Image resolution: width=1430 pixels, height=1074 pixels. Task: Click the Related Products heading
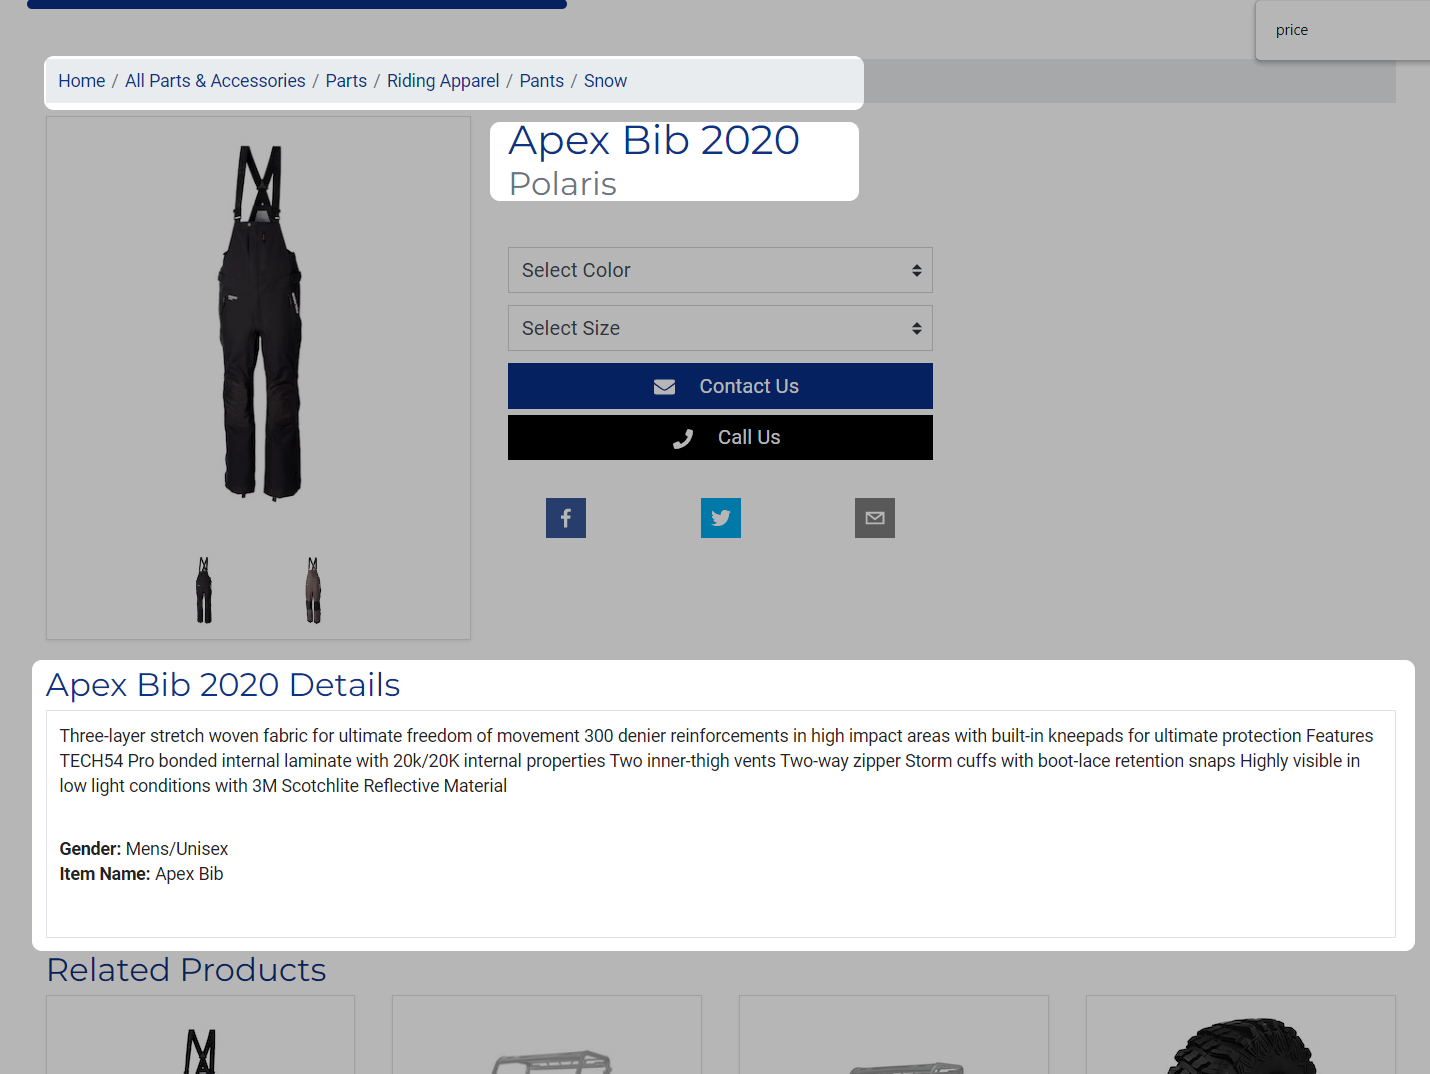186,970
